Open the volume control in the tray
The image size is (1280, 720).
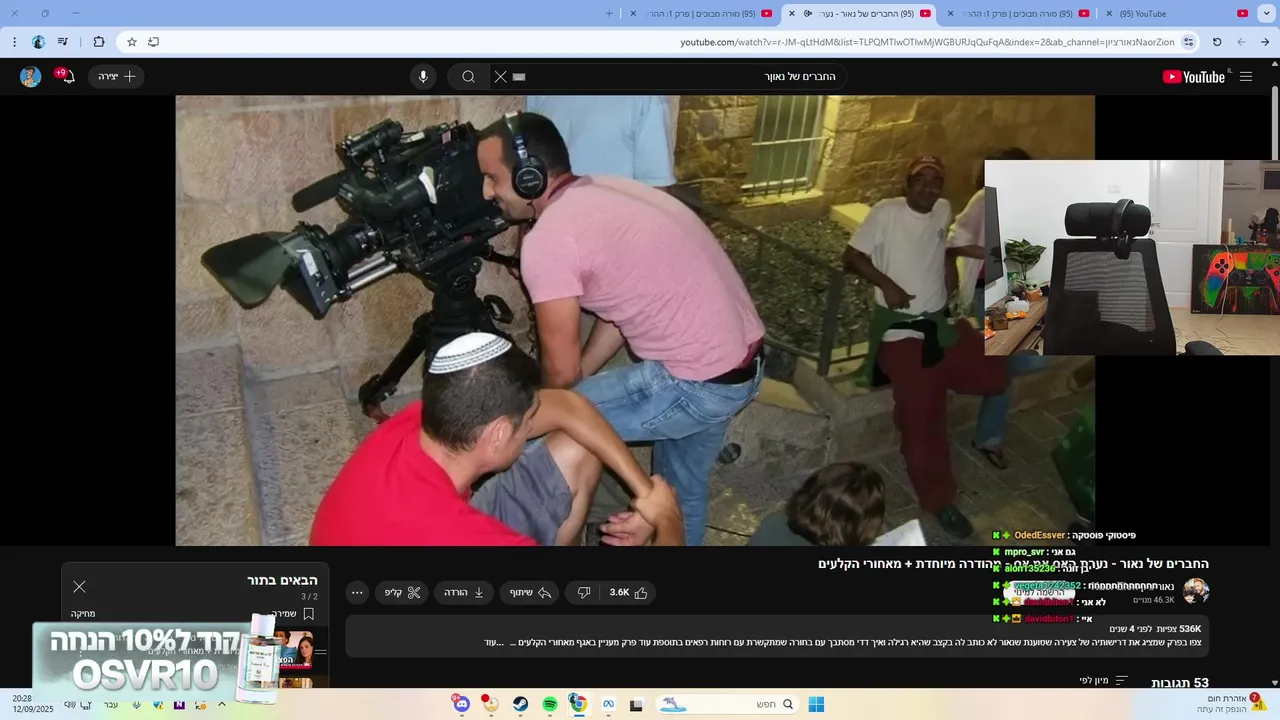[x=70, y=704]
